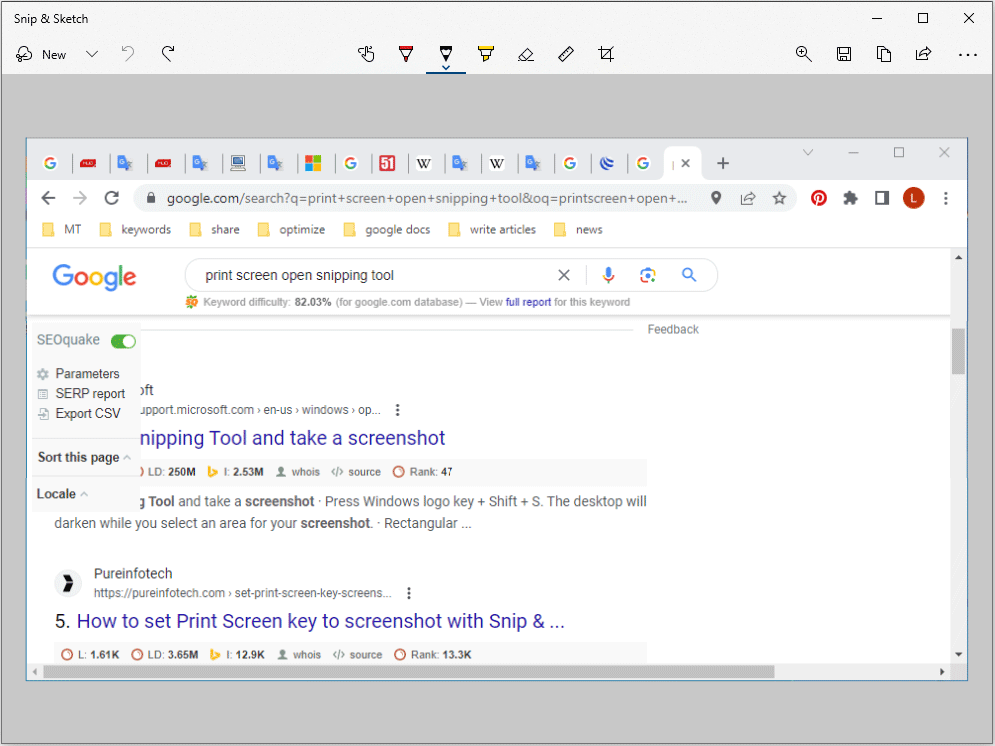This screenshot has height=746, width=995.
Task: Click the Google logo
Action: [94, 277]
